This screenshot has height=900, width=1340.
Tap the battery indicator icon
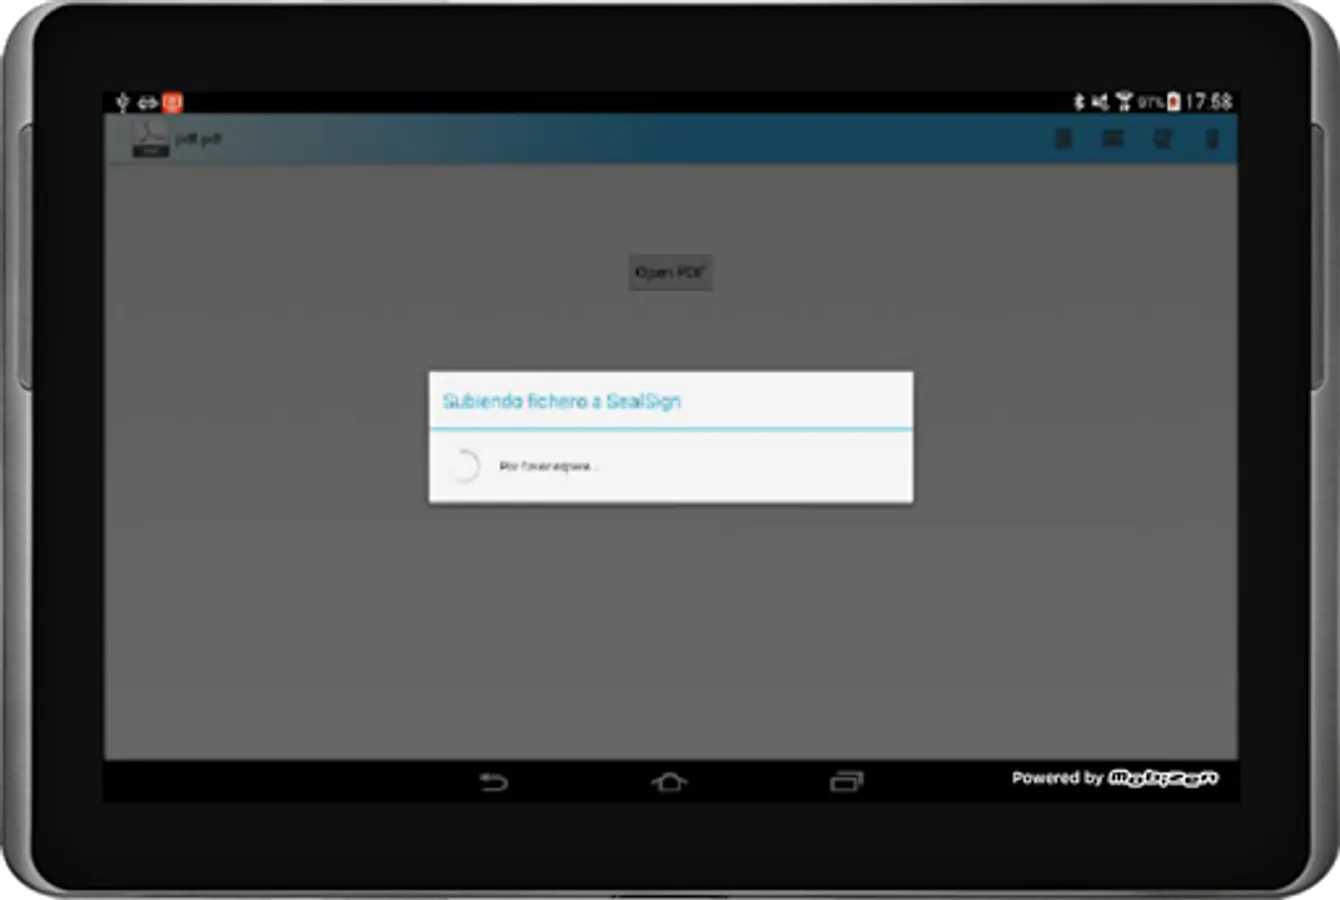coord(1174,102)
